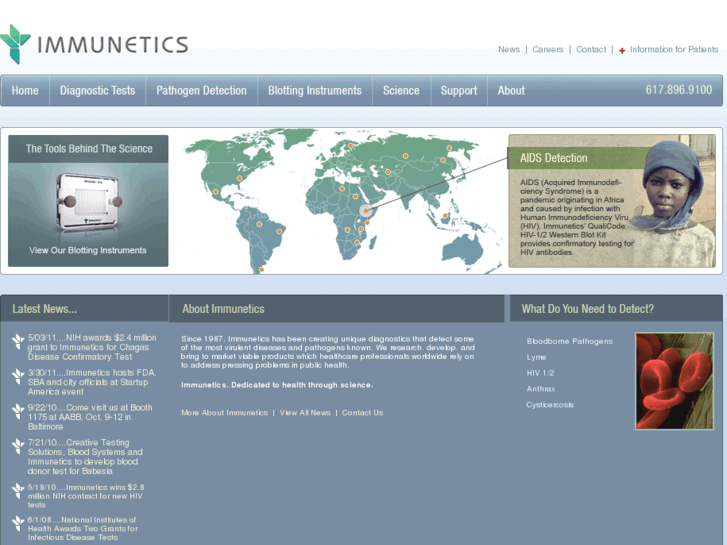
Task: Click View Our Blotting Instruments link
Action: coord(88,250)
